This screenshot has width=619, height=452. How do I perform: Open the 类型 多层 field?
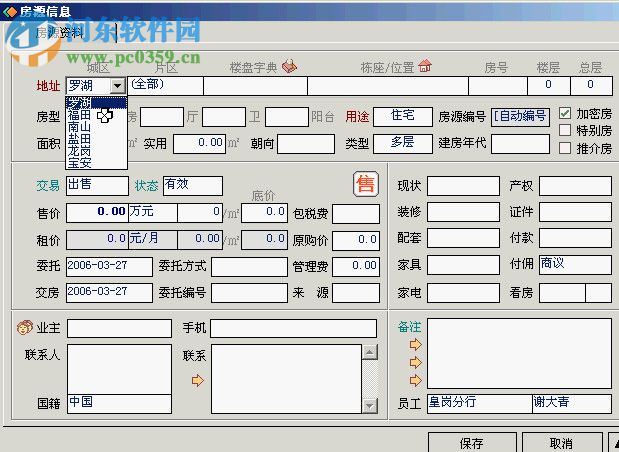pyautogui.click(x=403, y=143)
